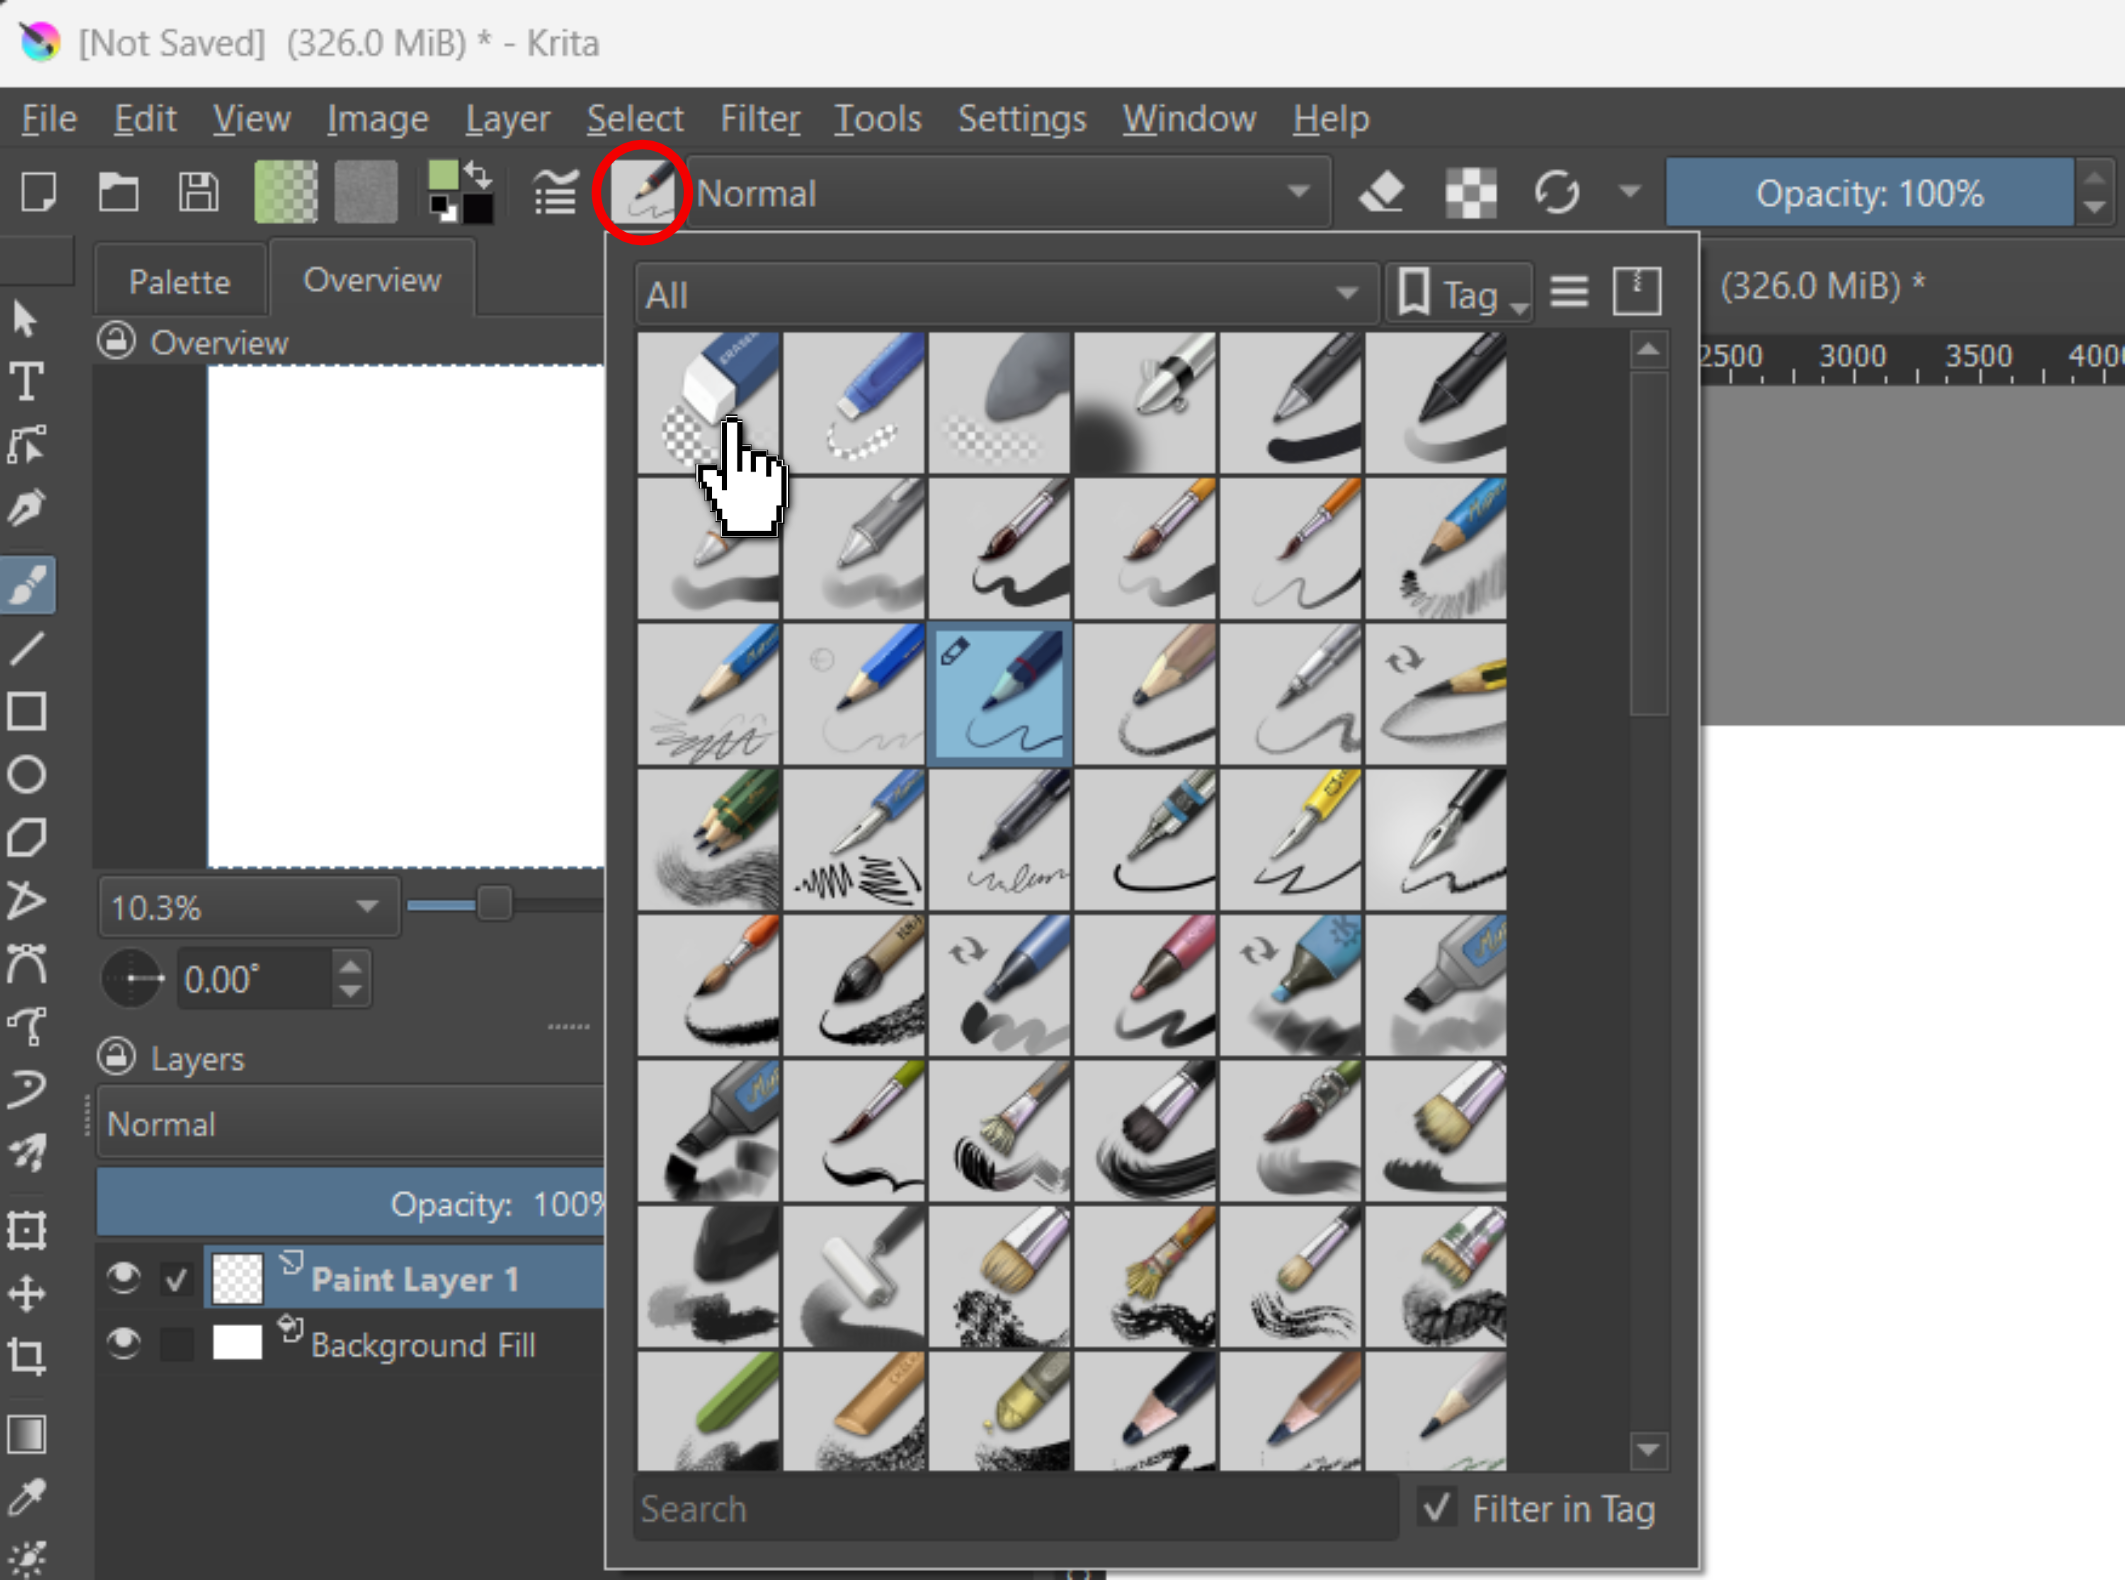Hide the Paint Layer 1 layer
This screenshot has width=2125, height=1580.
click(x=124, y=1279)
